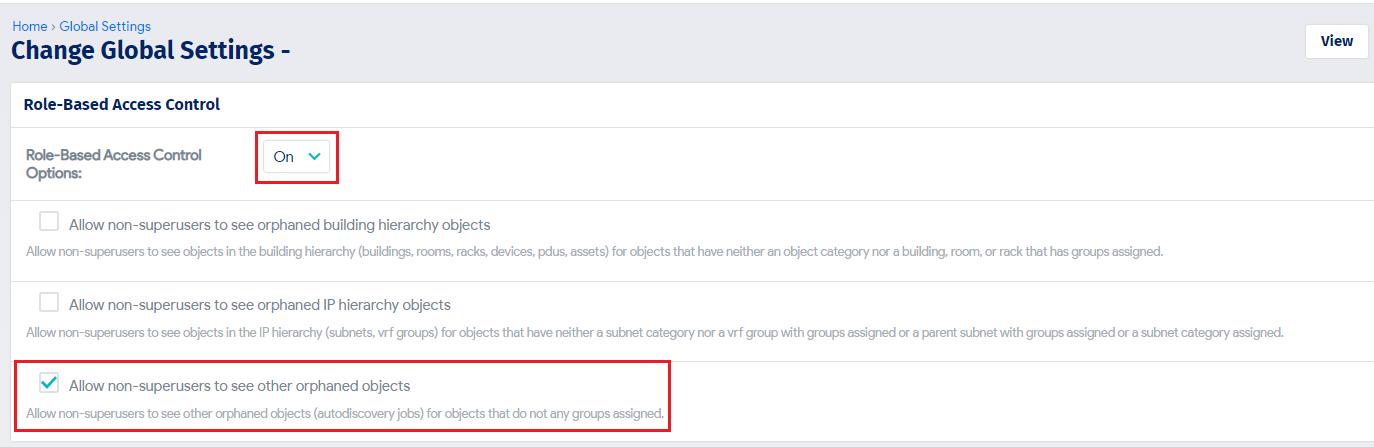Click the Change Global Settings page title
Screen dimensions: 1374x447
pyautogui.click(x=151, y=50)
